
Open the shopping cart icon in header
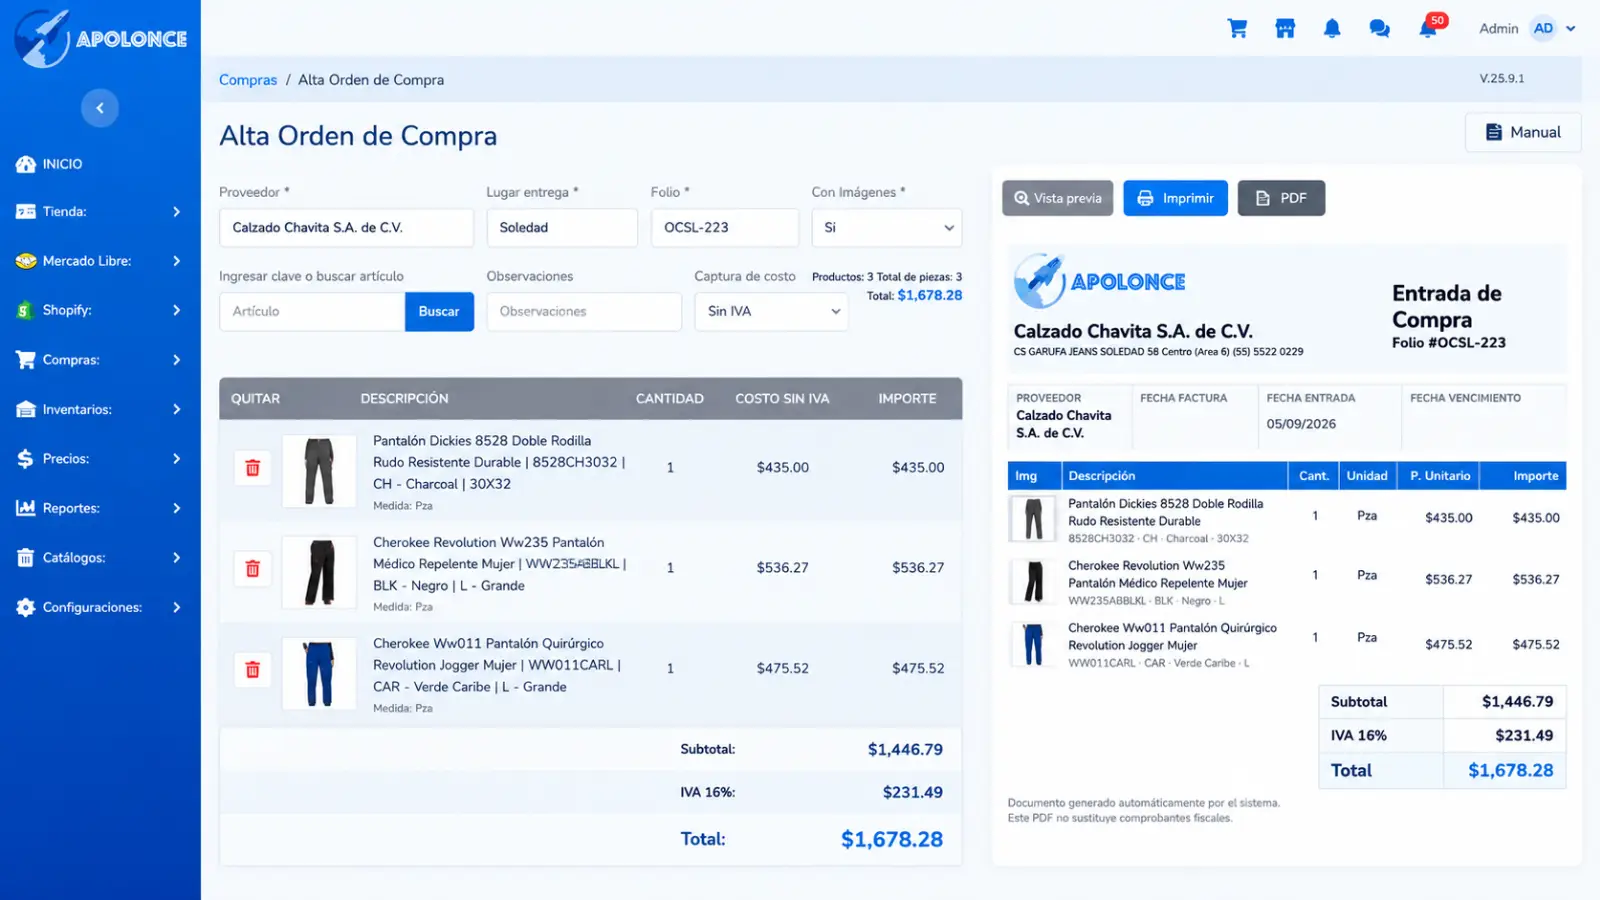(x=1237, y=28)
